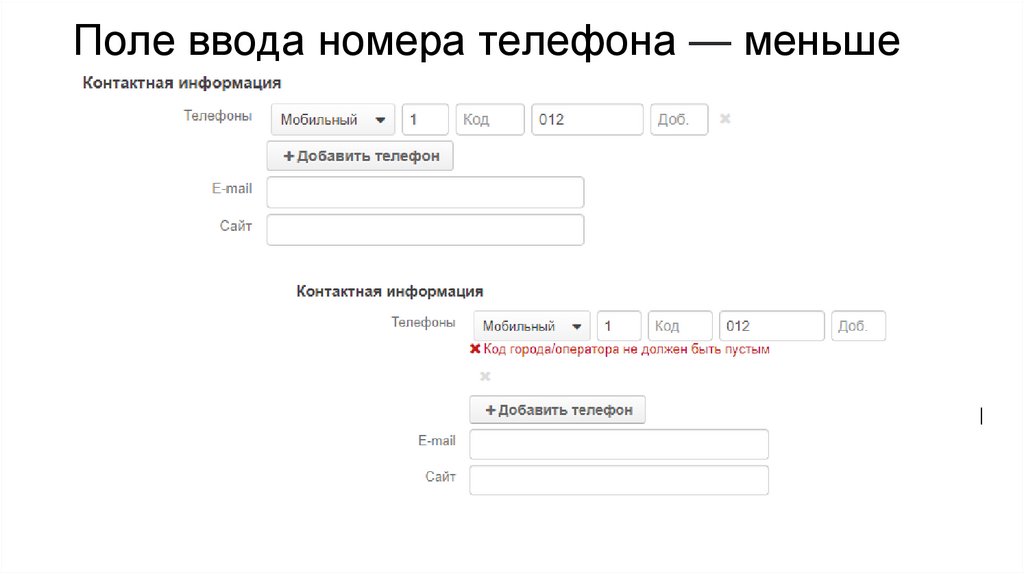This screenshot has height=574, width=1024.
Task: Click the lower phone number field with 012
Action: [x=771, y=327]
